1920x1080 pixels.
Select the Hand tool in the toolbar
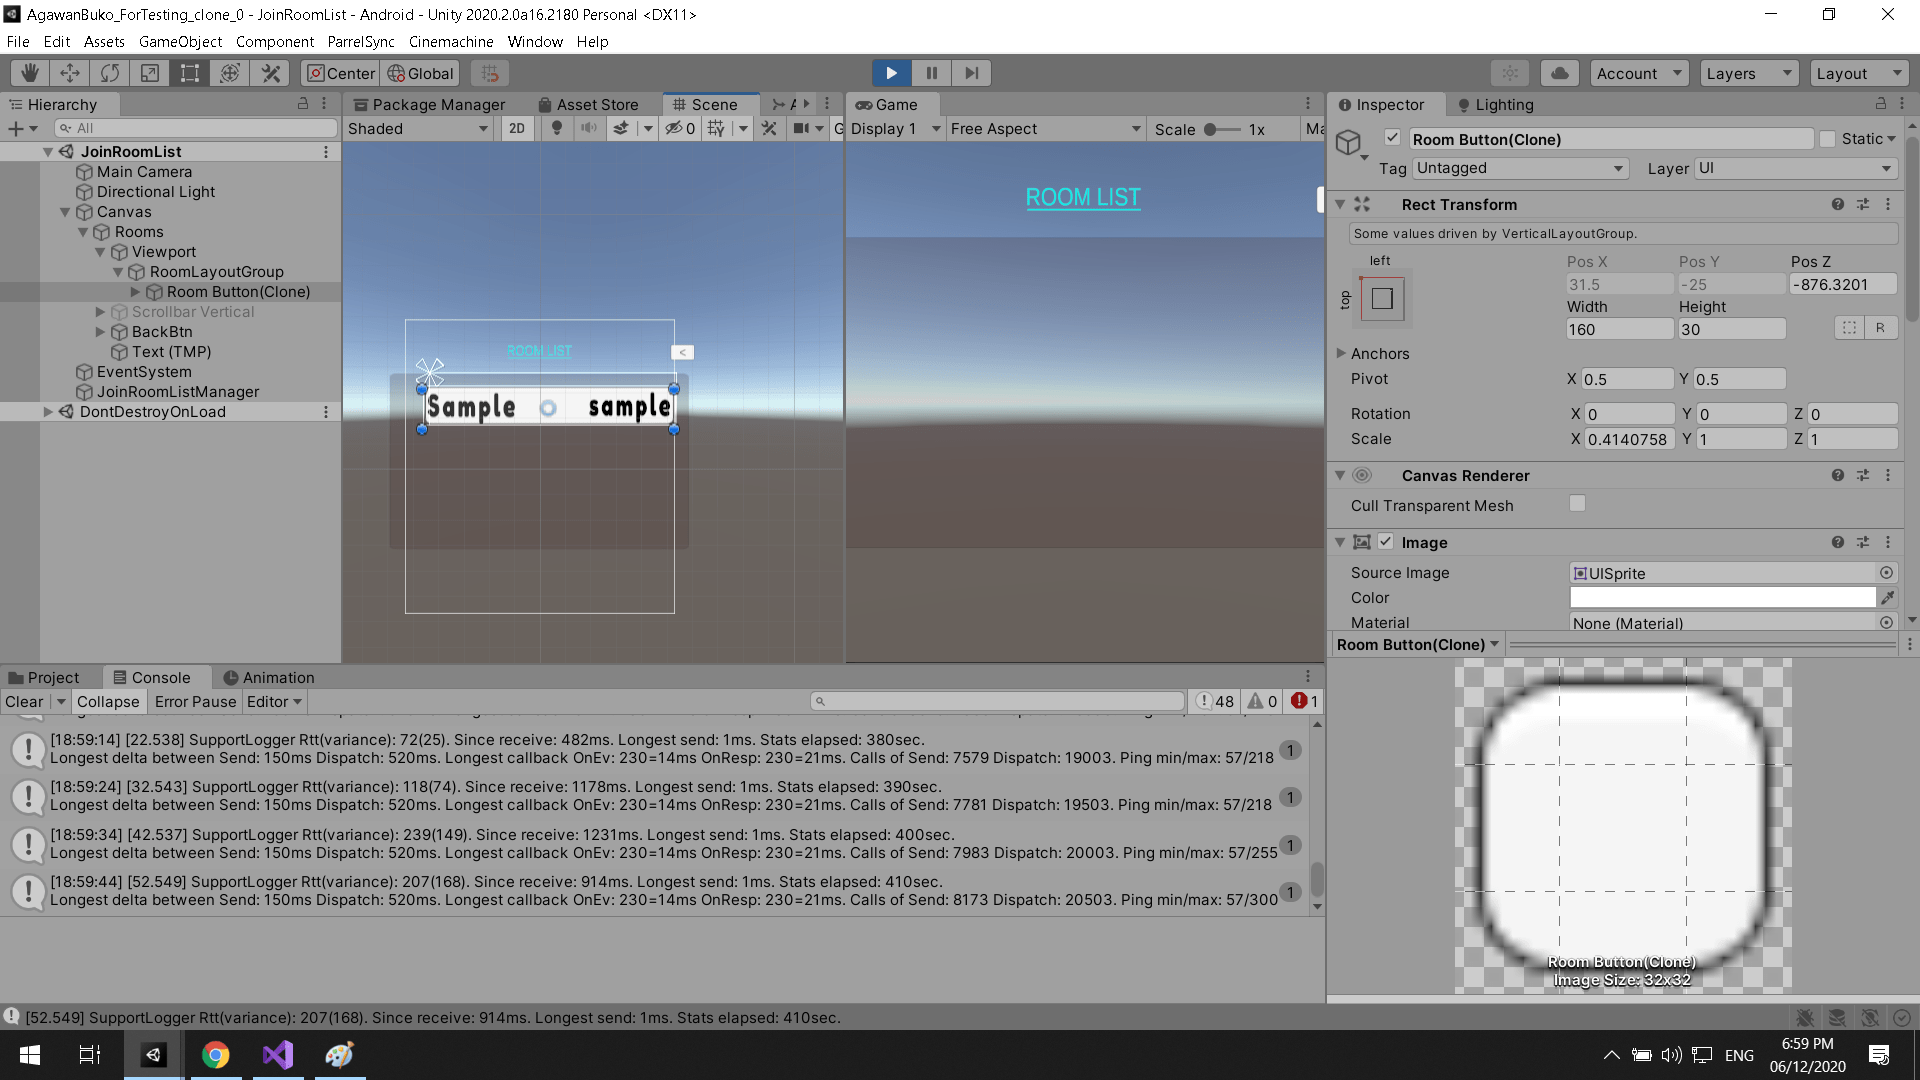[28, 72]
